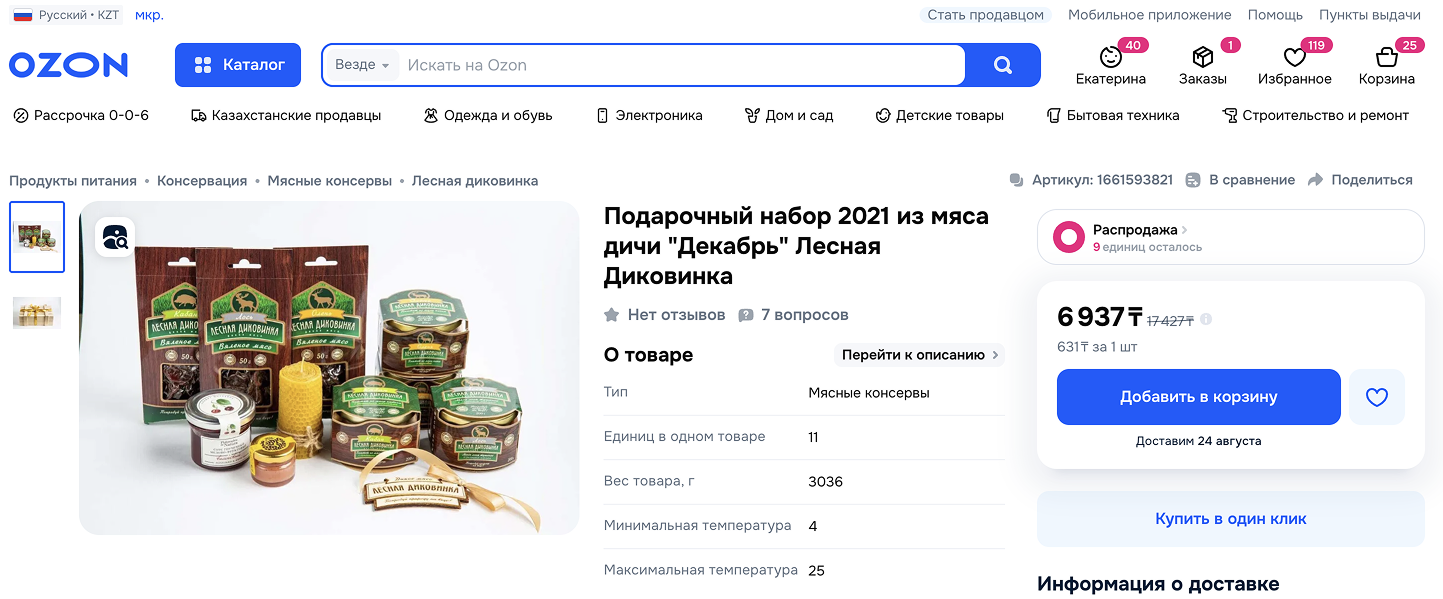1443x599 pixels.
Task: Open the Помощь help link
Action: point(1275,15)
